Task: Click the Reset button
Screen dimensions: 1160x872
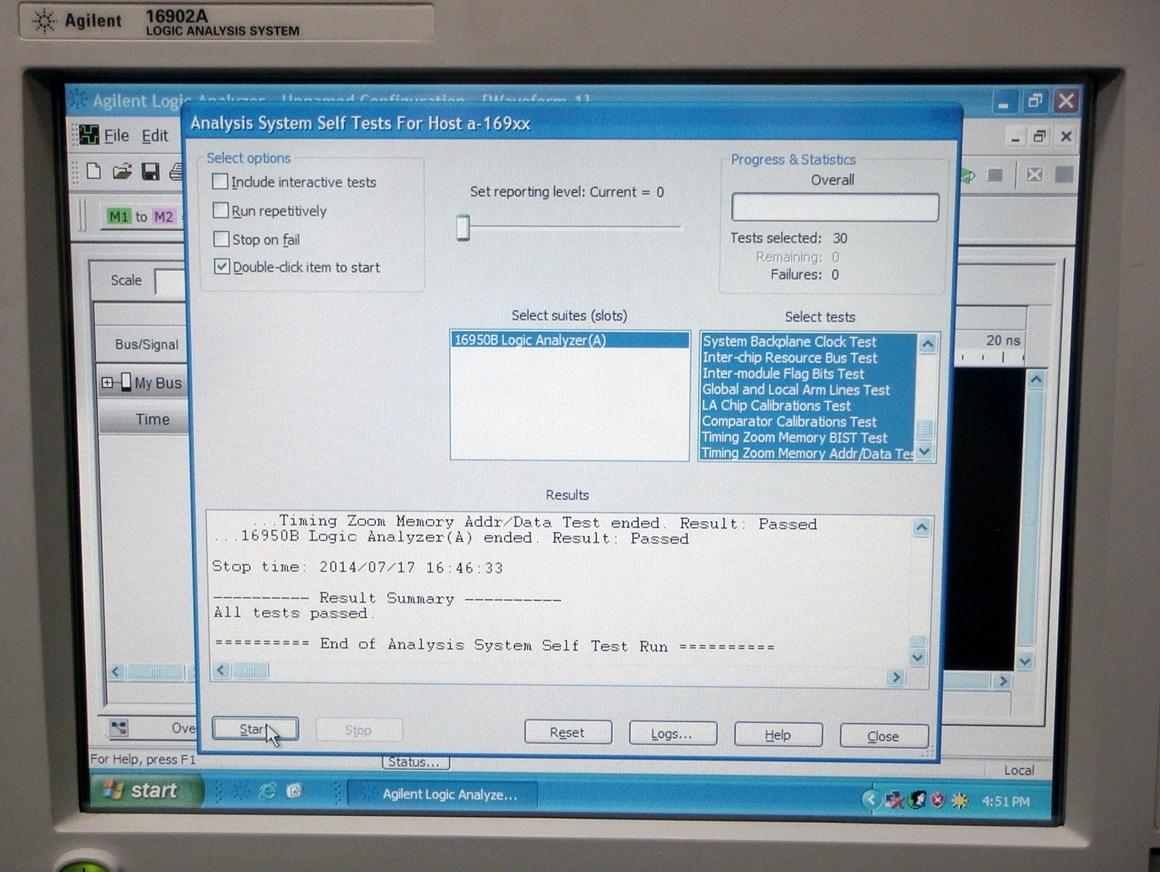Action: (x=567, y=731)
